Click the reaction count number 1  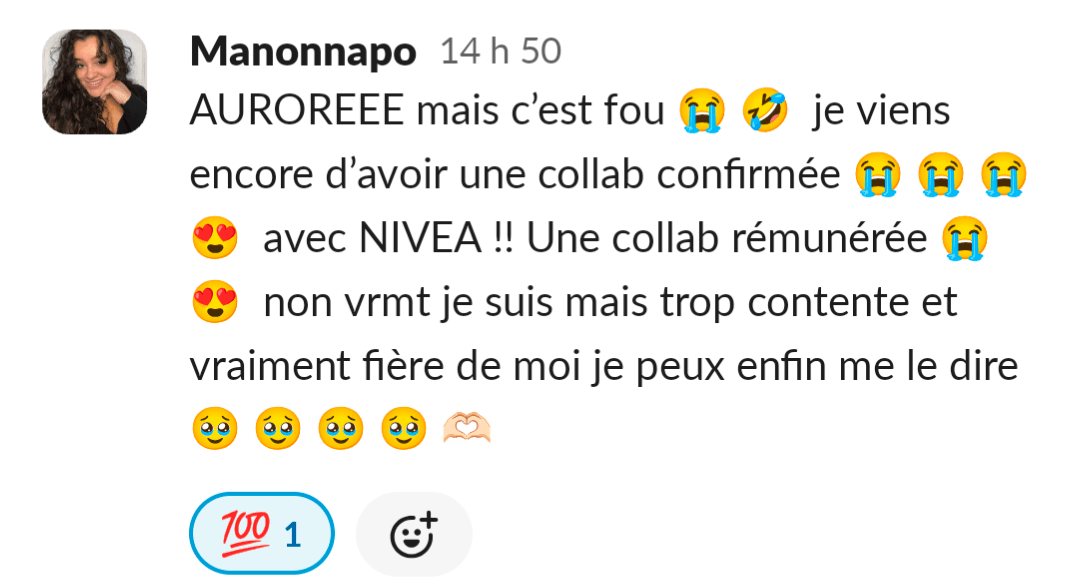coord(292,535)
